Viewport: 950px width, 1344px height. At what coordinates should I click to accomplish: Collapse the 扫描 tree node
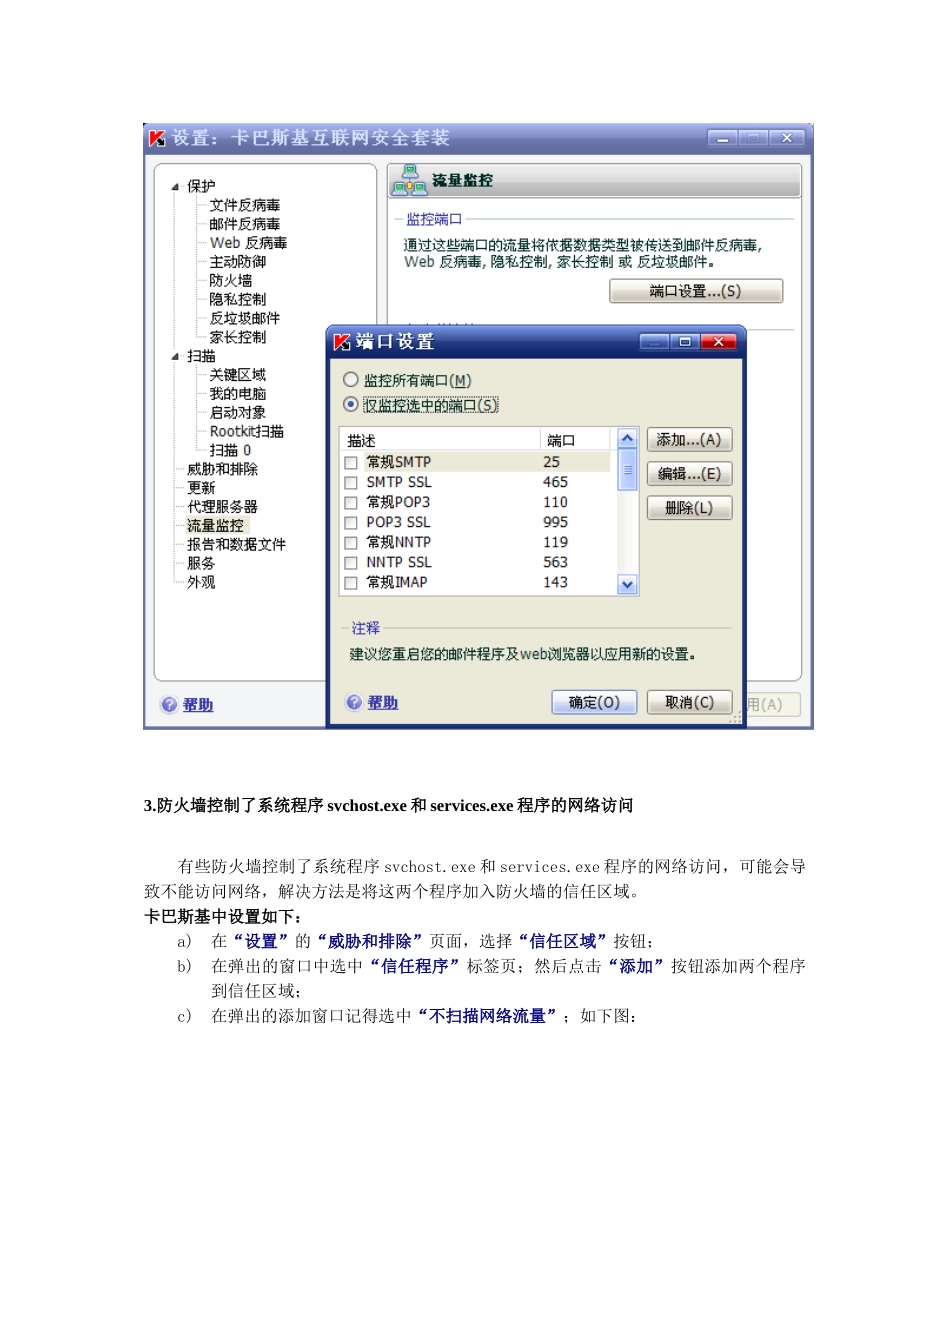(x=175, y=357)
